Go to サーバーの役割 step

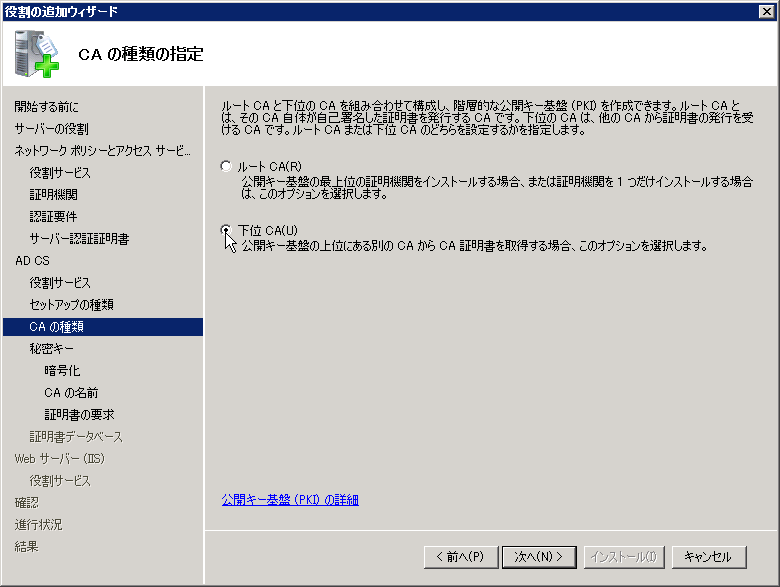(x=51, y=129)
